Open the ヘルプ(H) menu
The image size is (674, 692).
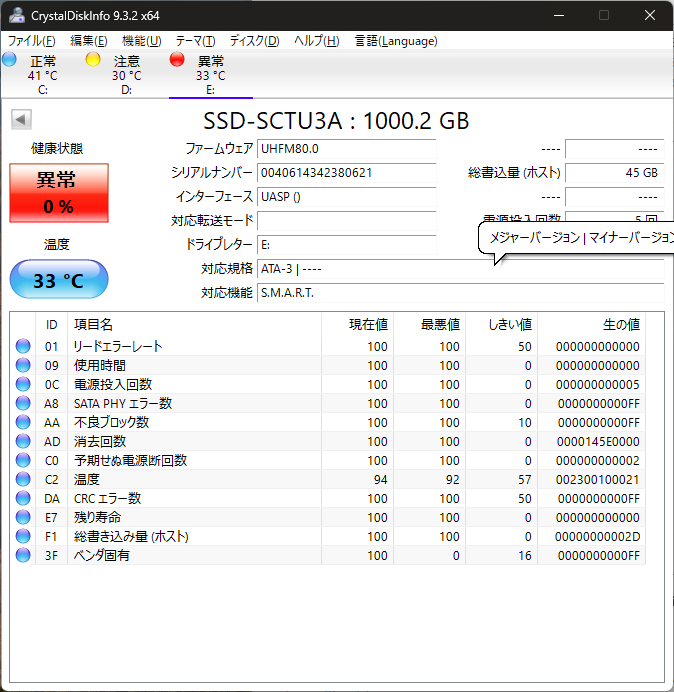click(316, 41)
